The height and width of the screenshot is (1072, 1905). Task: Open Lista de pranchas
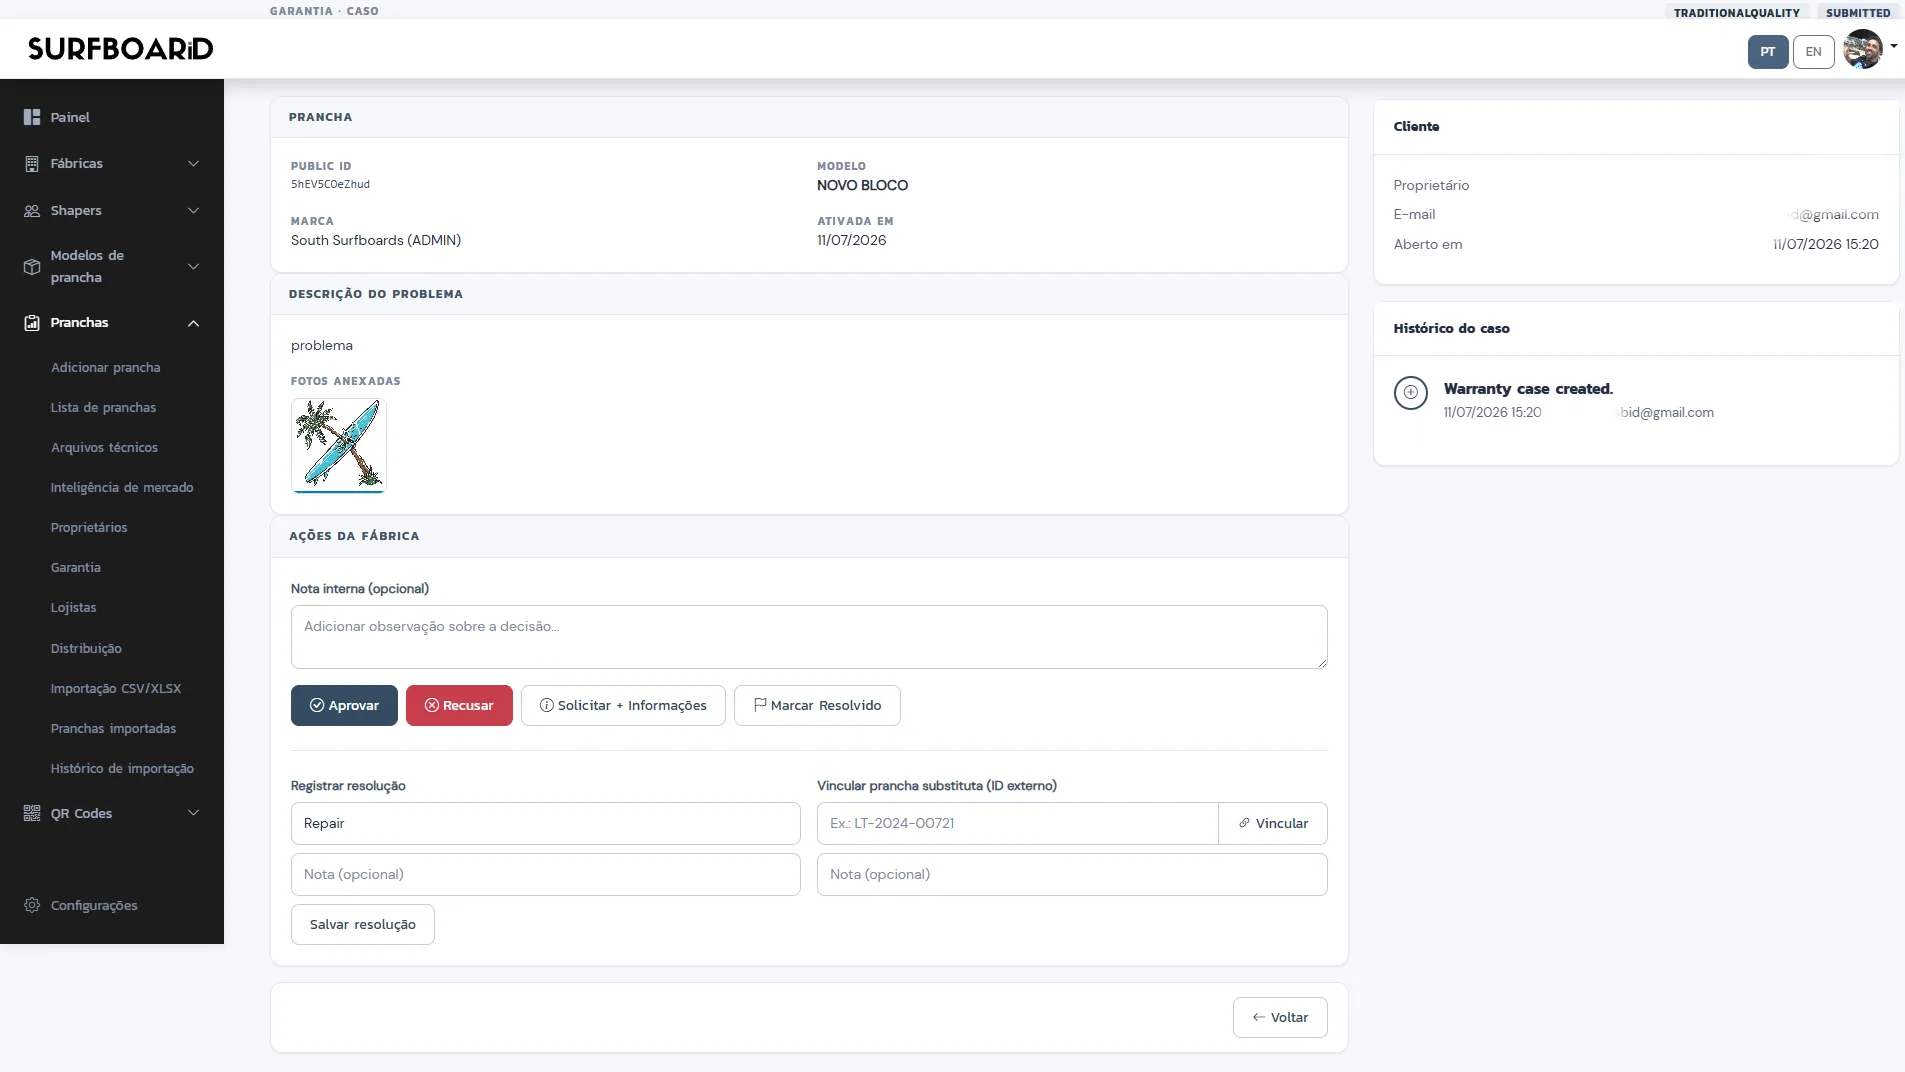[x=103, y=407]
